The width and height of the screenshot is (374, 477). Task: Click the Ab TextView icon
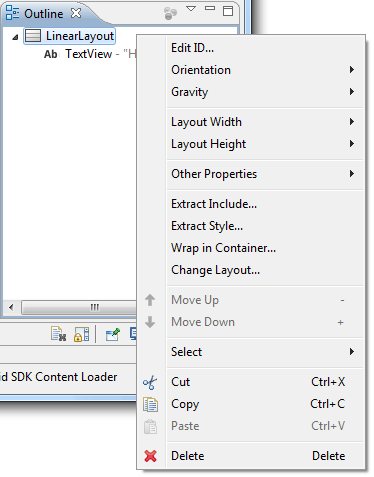pyautogui.click(x=51, y=54)
